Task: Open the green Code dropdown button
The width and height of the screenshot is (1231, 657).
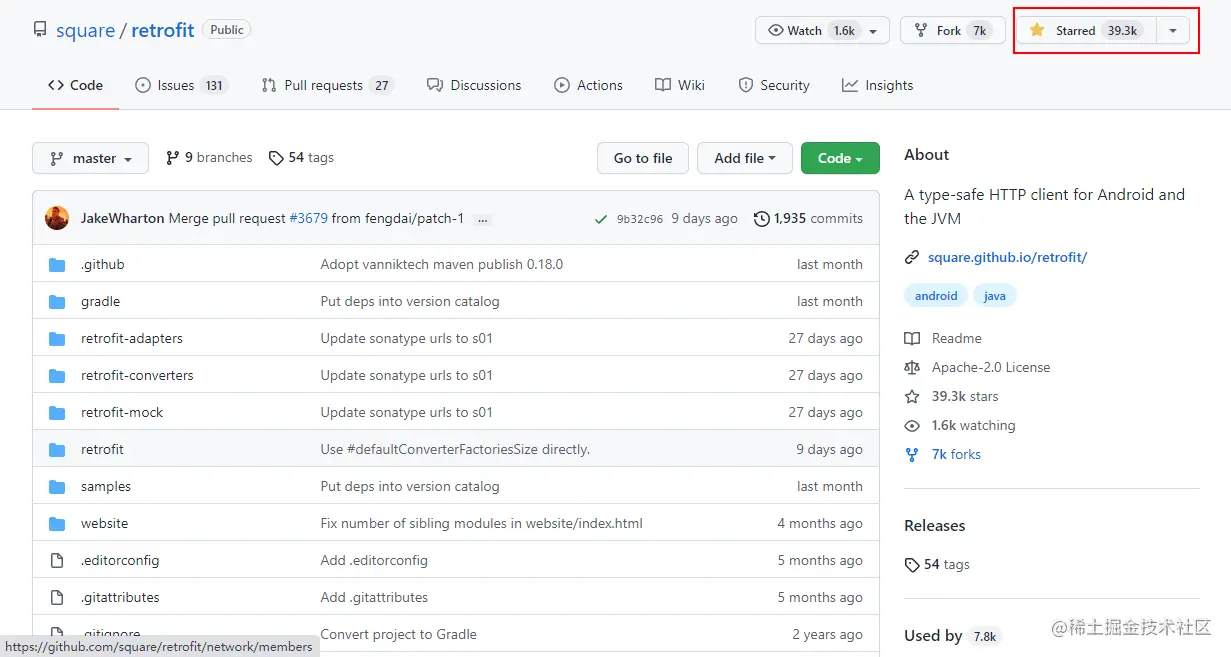Action: 840,158
